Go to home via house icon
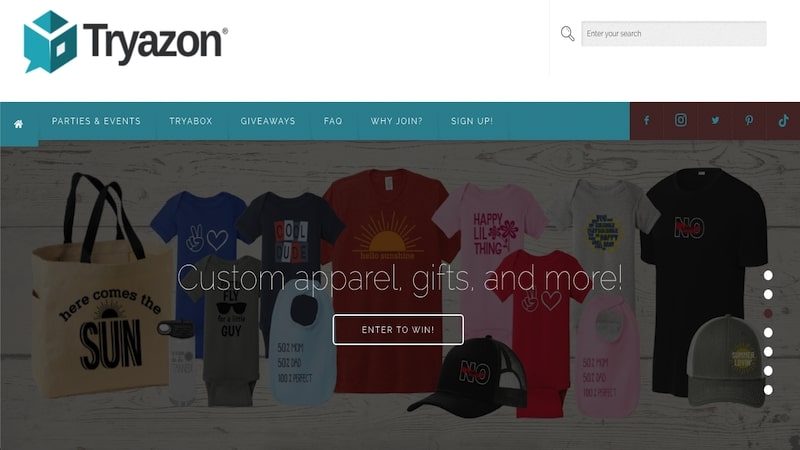The image size is (800, 450). (x=18, y=124)
